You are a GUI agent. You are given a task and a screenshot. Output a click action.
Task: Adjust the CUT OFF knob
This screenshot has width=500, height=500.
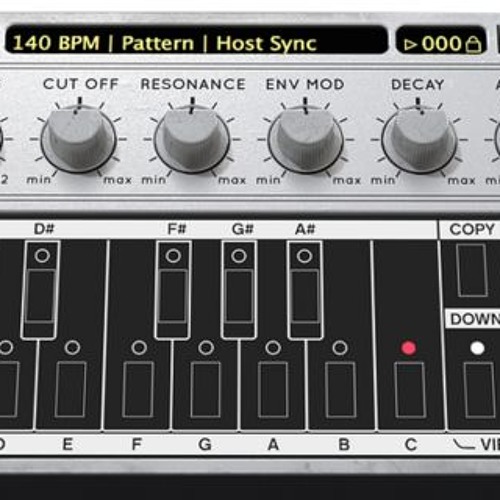[79, 139]
